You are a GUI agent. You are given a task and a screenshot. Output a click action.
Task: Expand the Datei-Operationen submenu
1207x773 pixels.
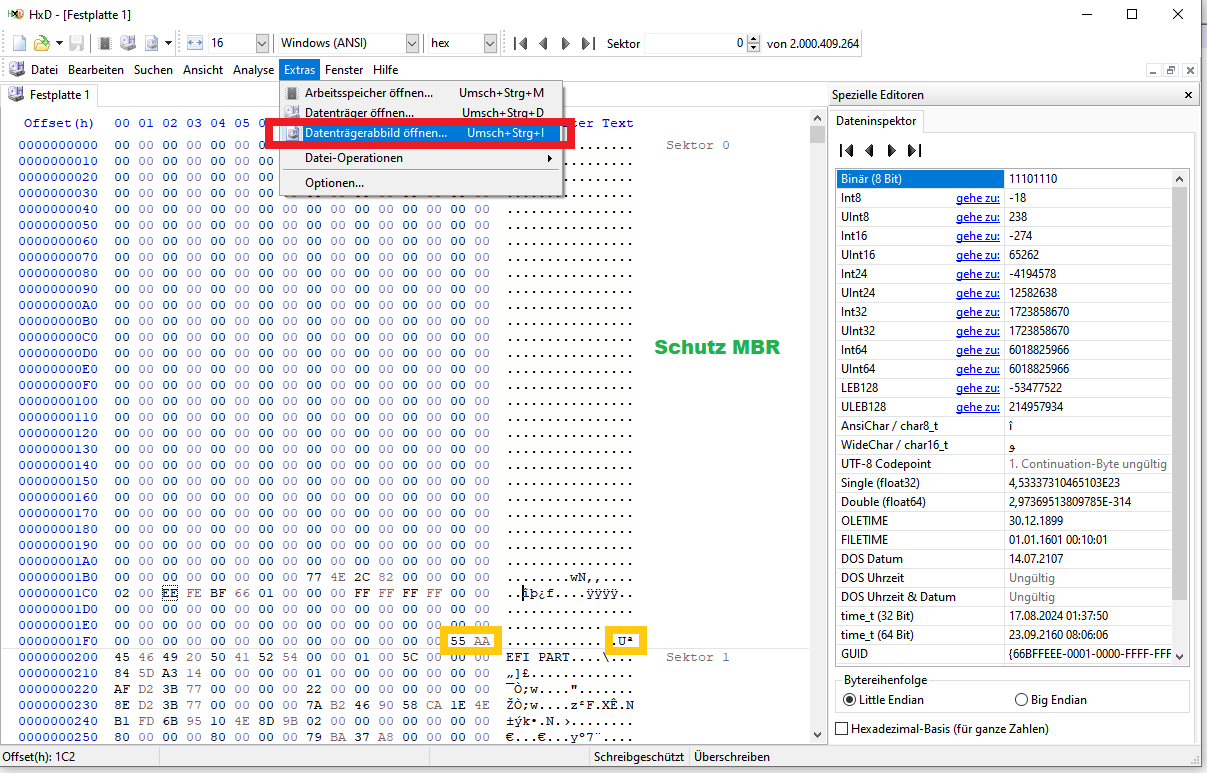click(x=421, y=158)
